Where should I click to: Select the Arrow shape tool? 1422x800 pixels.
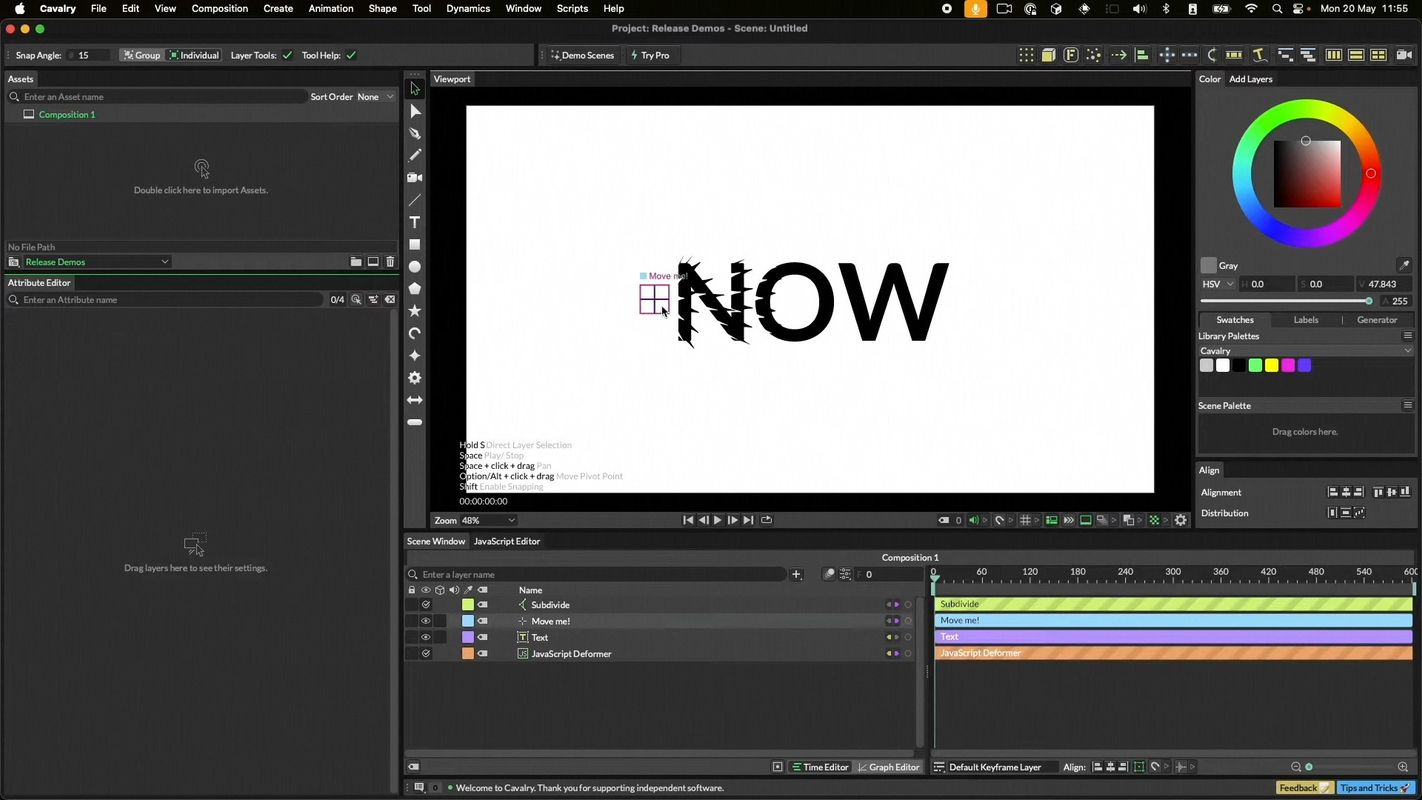coord(415,400)
